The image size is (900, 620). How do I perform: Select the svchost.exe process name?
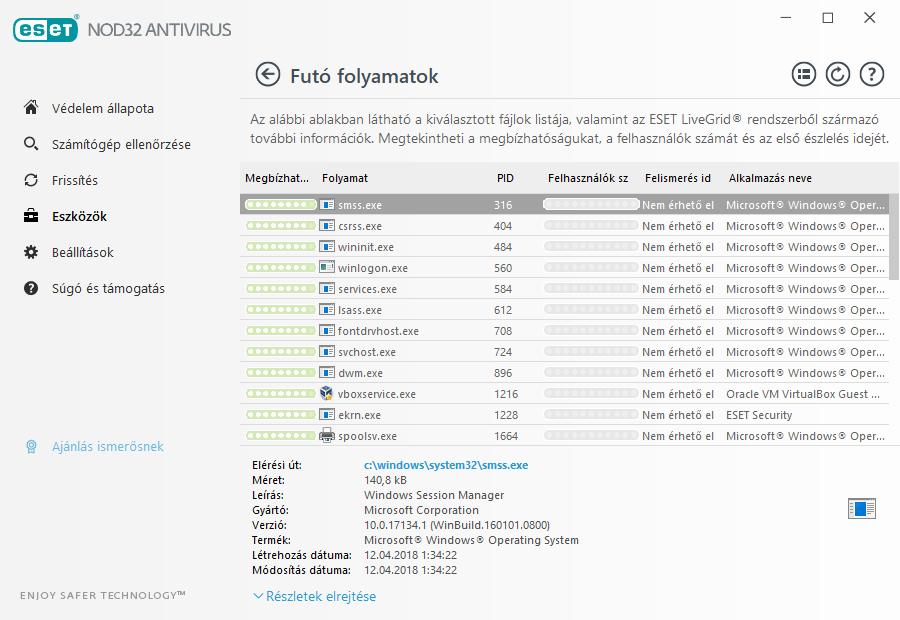(367, 352)
